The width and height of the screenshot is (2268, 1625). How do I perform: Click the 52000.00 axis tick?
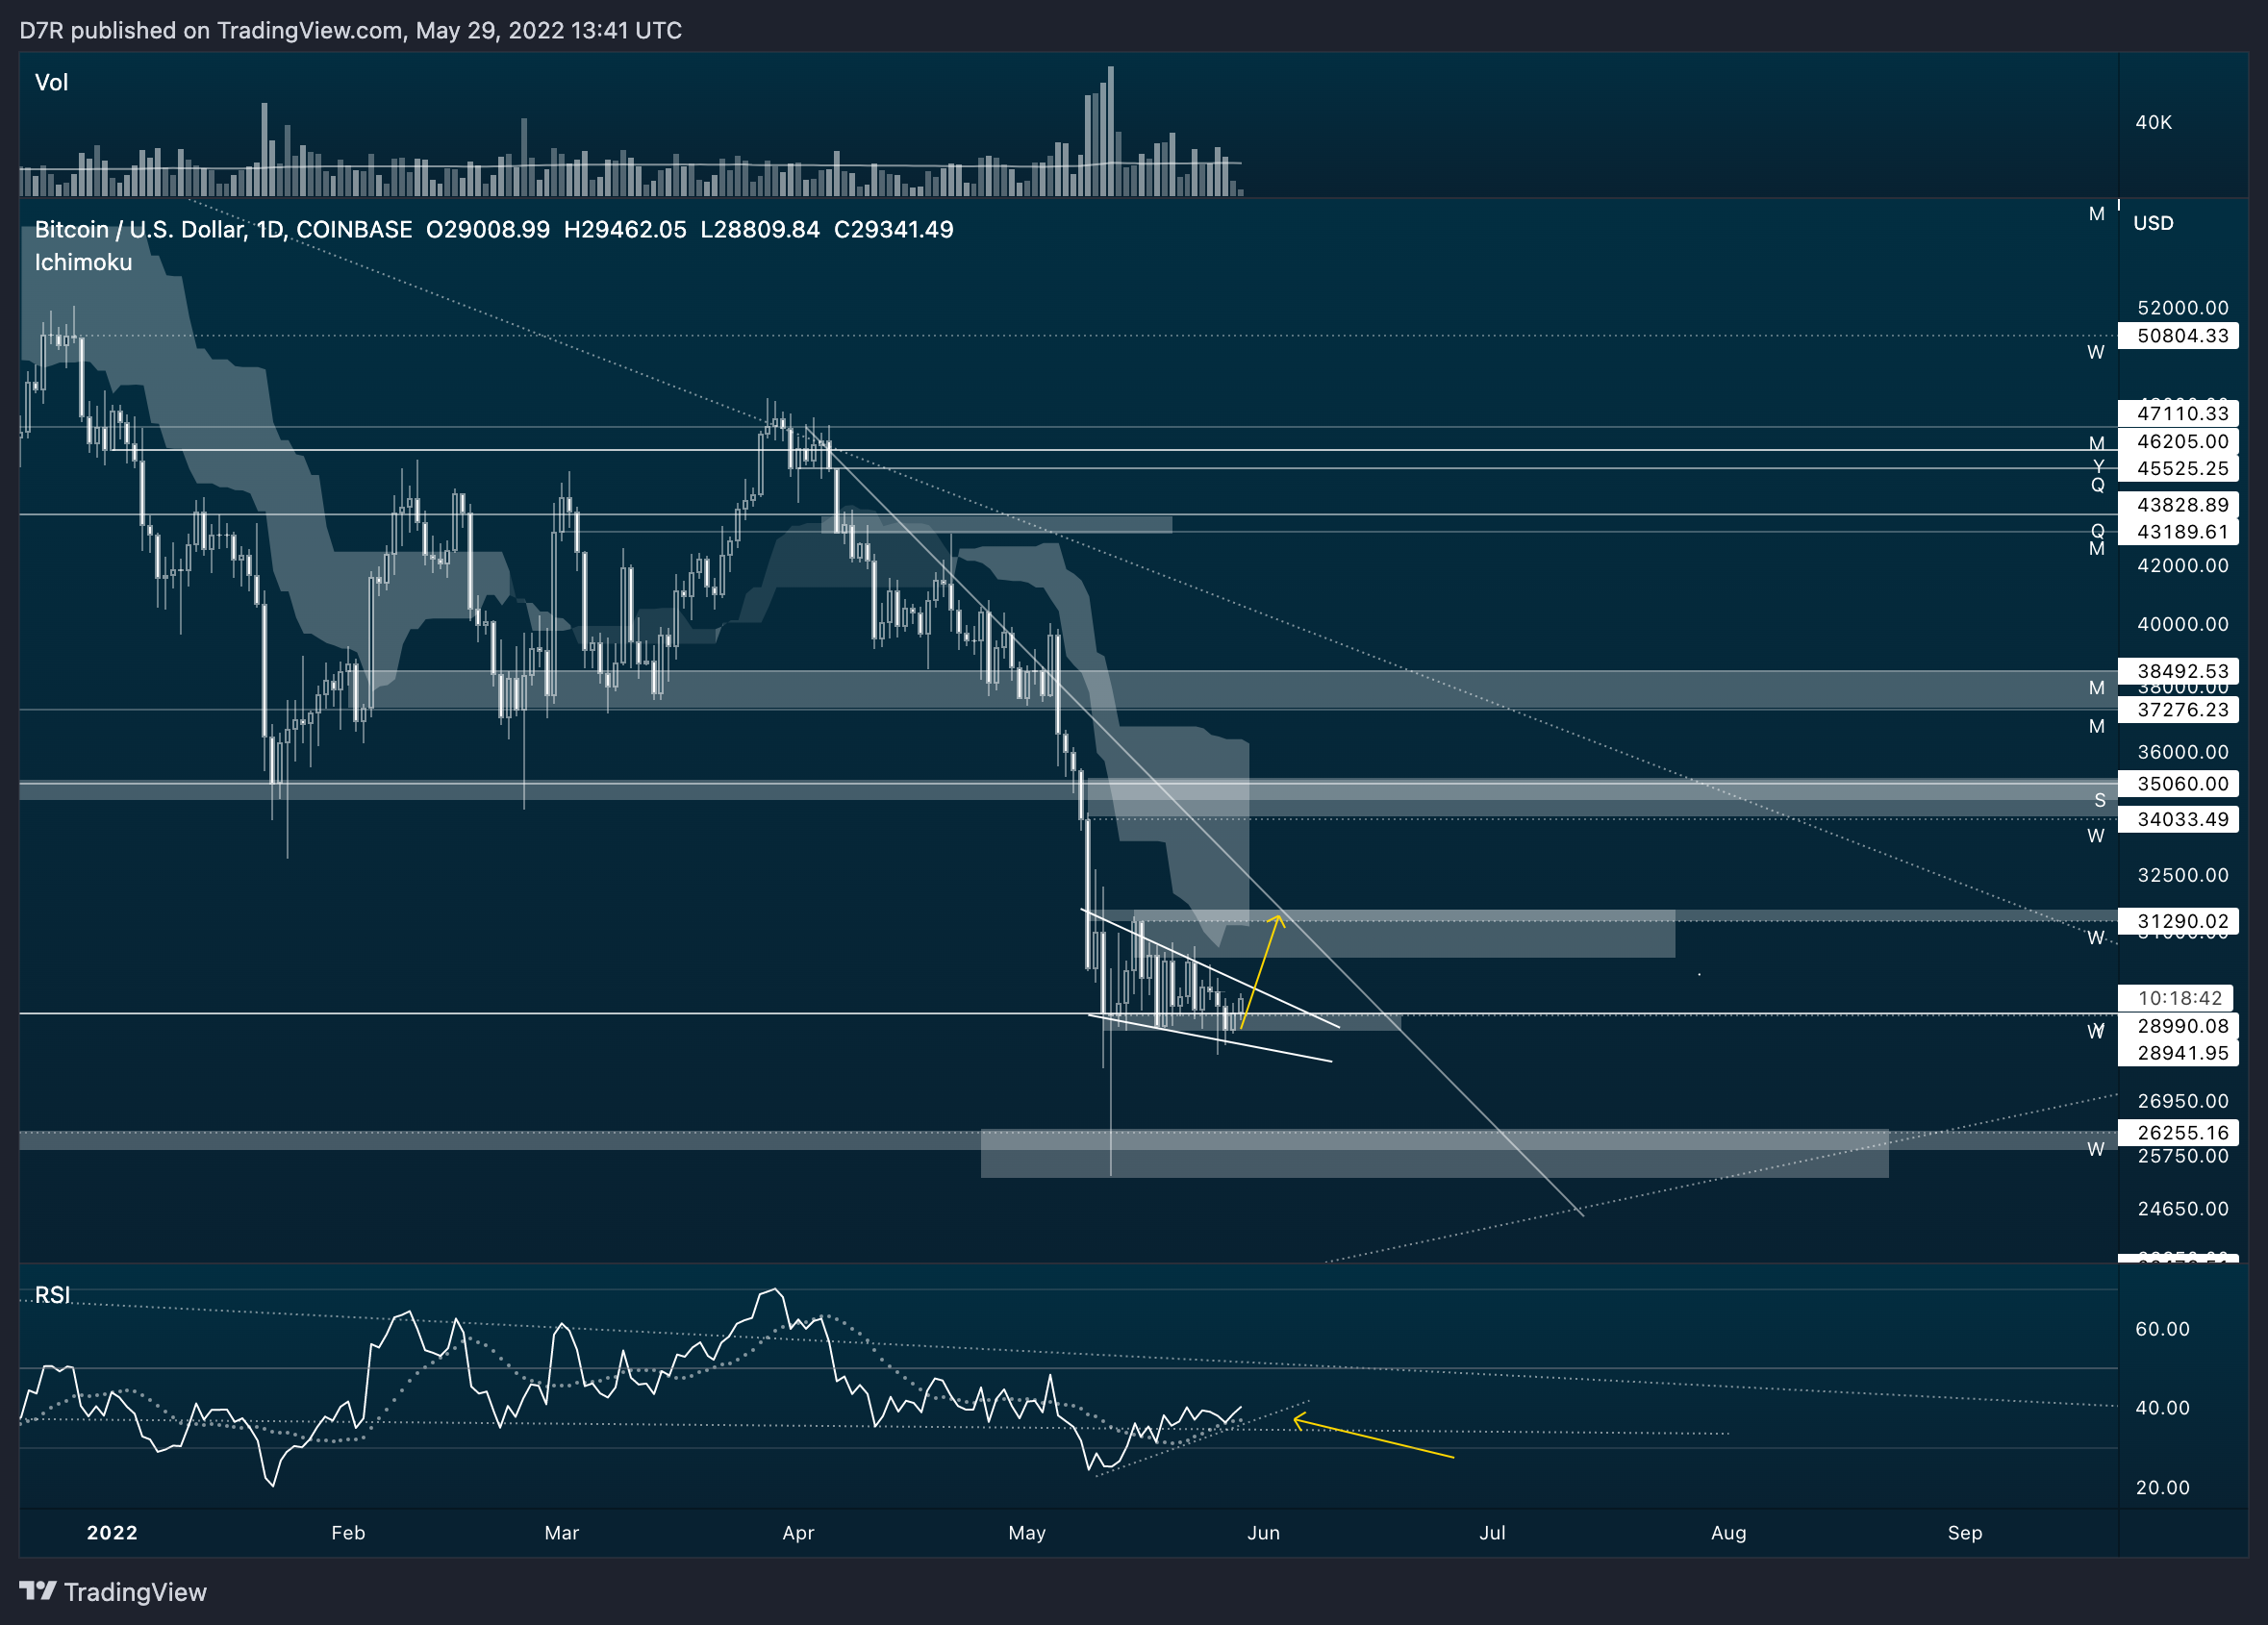click(x=2183, y=308)
